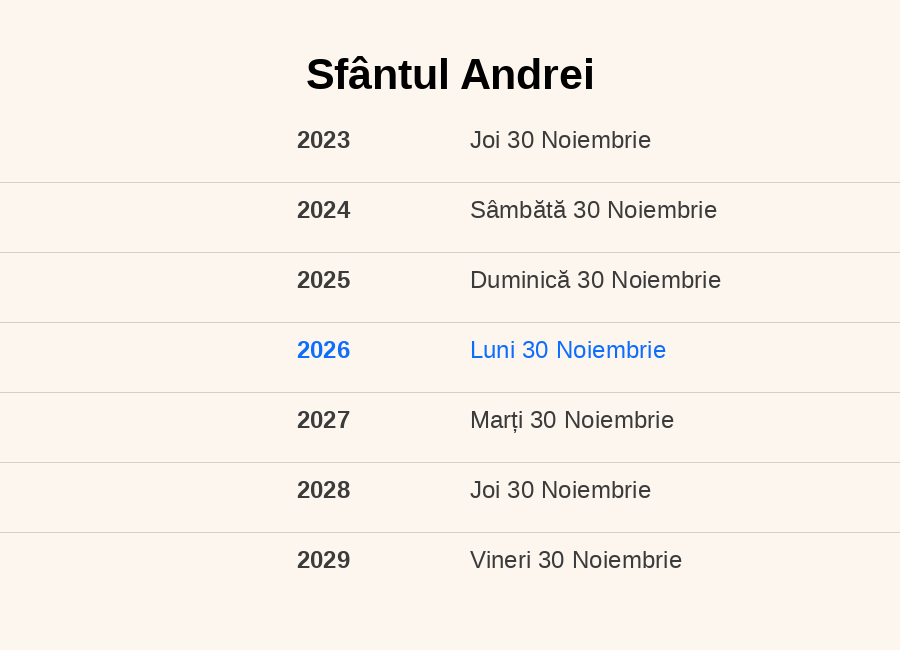Click the Duminică 30 Noiembrie date text
The width and height of the screenshot is (900, 650).
pos(595,280)
